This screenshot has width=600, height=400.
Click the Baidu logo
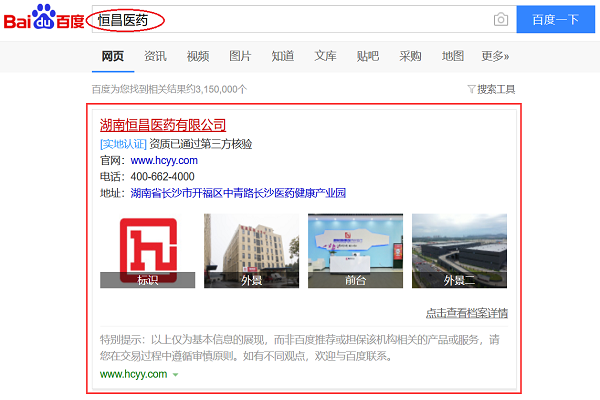[x=41, y=18]
